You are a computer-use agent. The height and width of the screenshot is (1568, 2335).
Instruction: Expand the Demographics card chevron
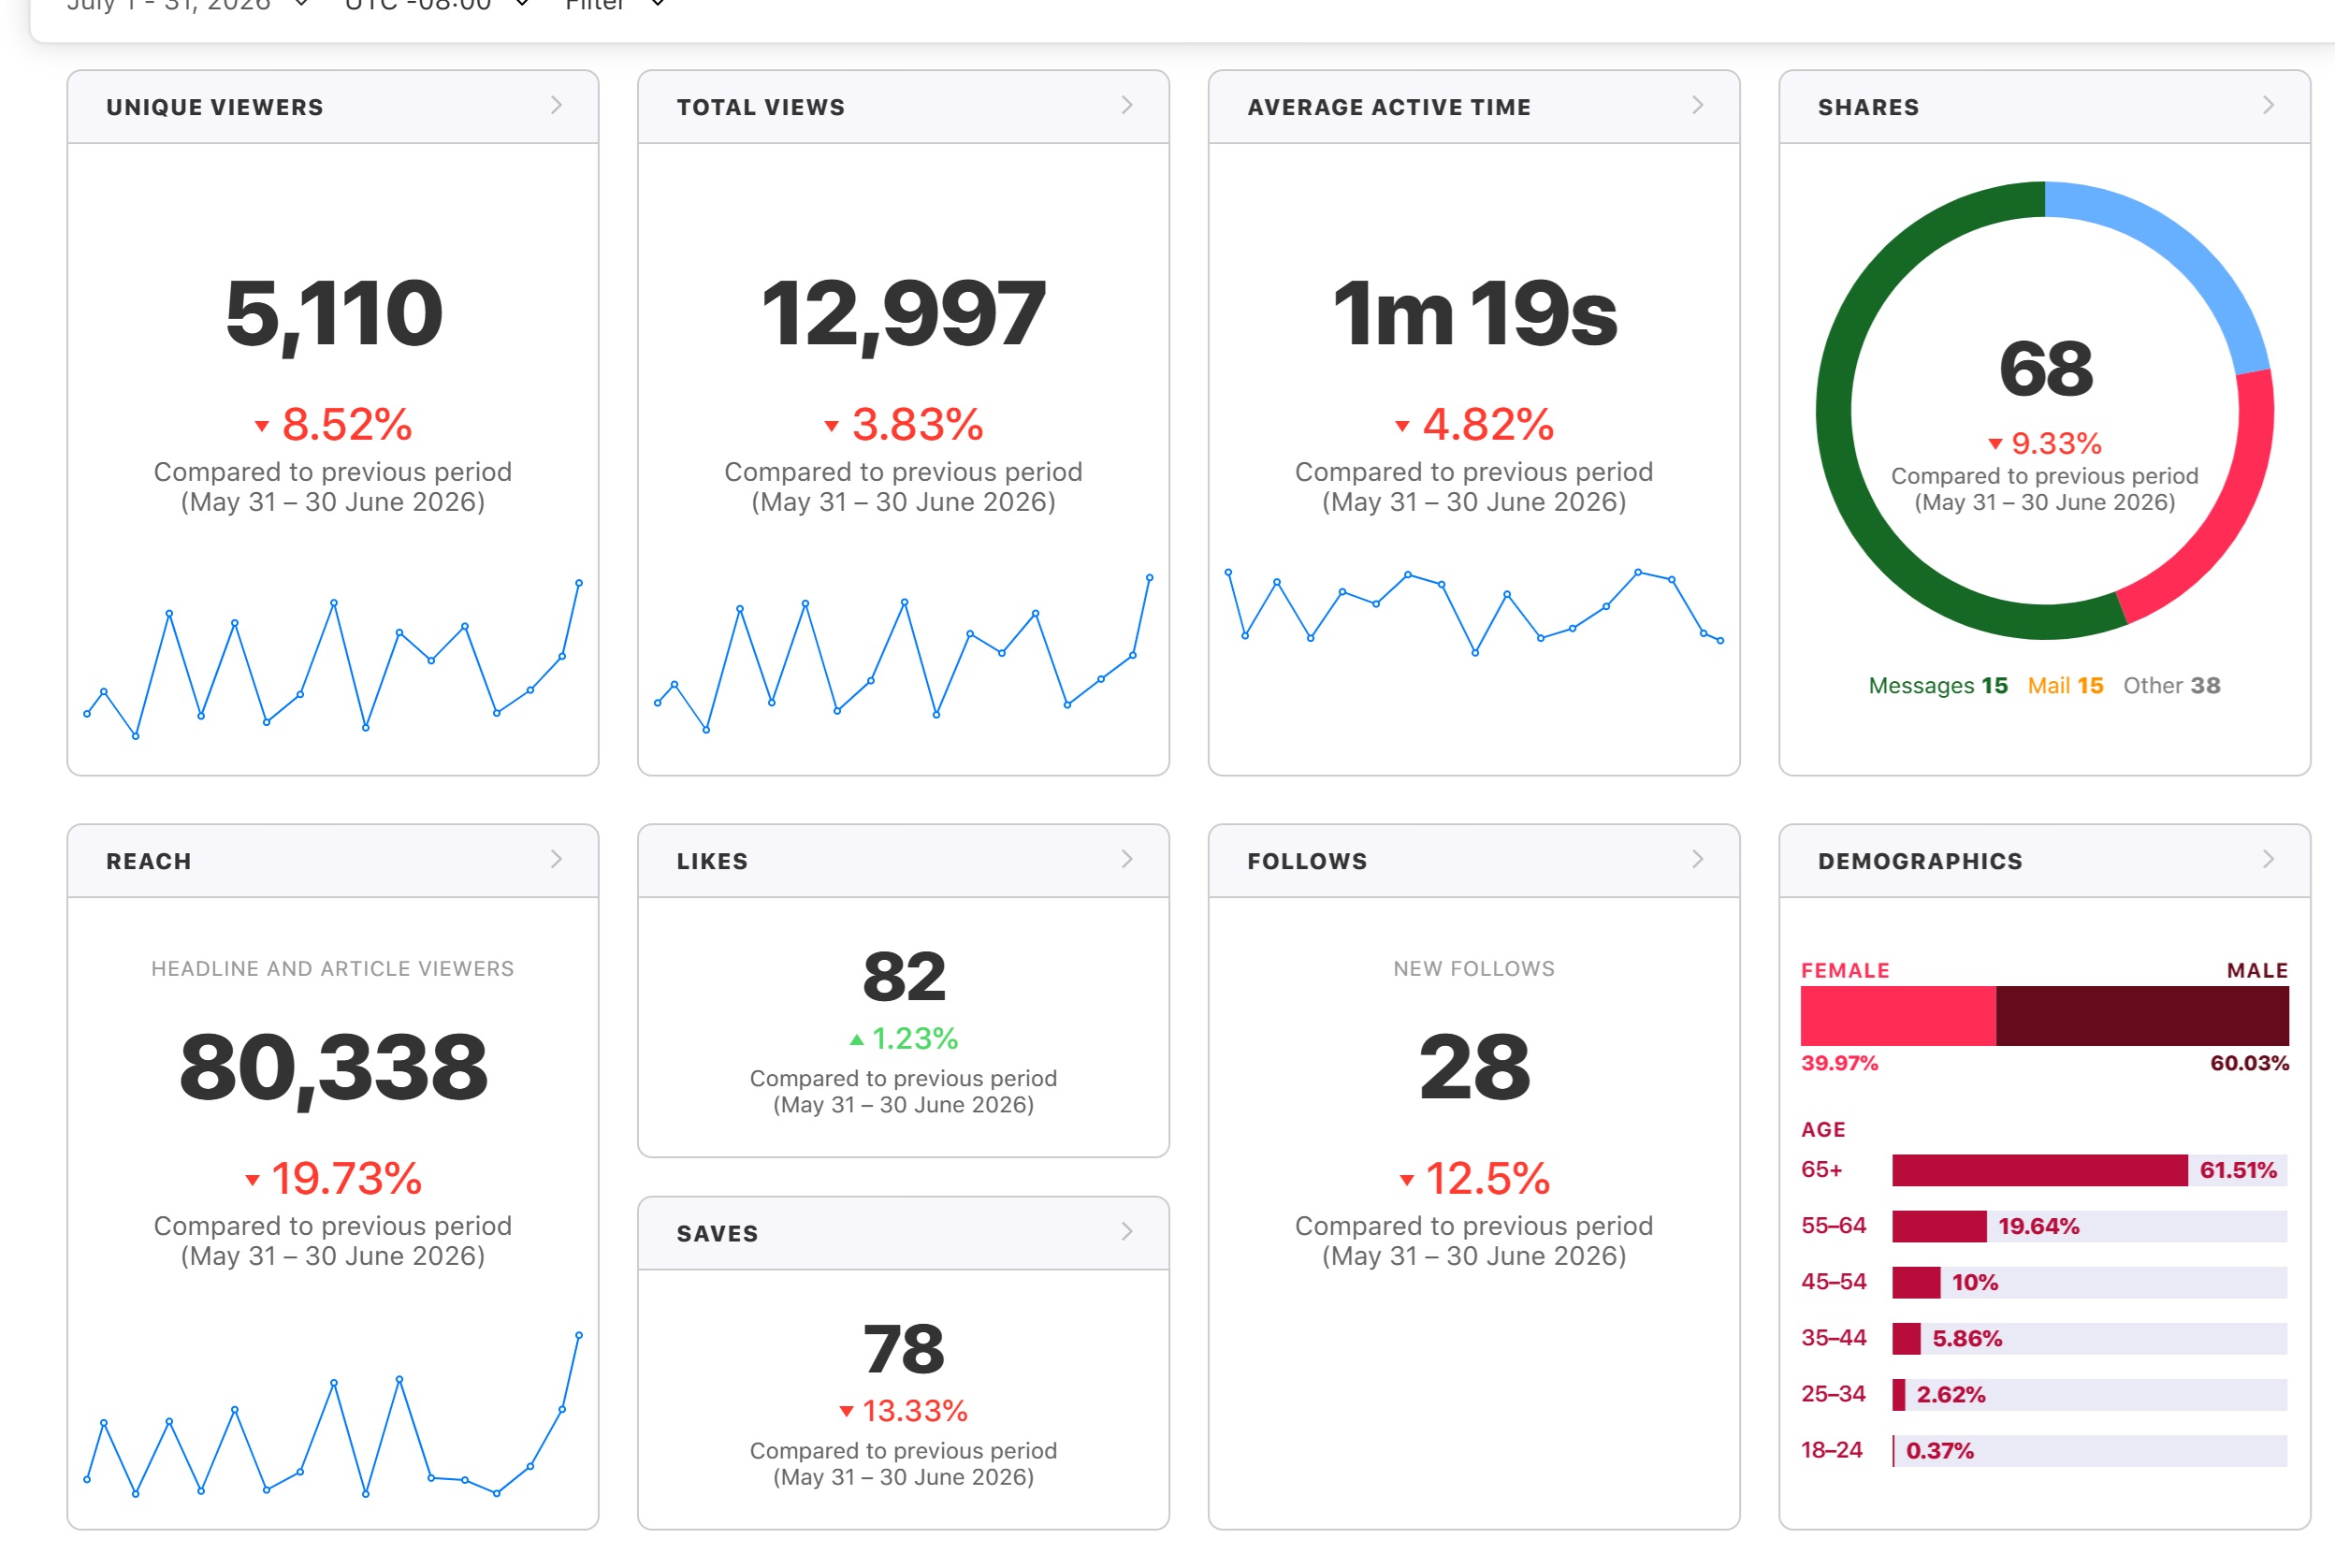(x=2268, y=859)
